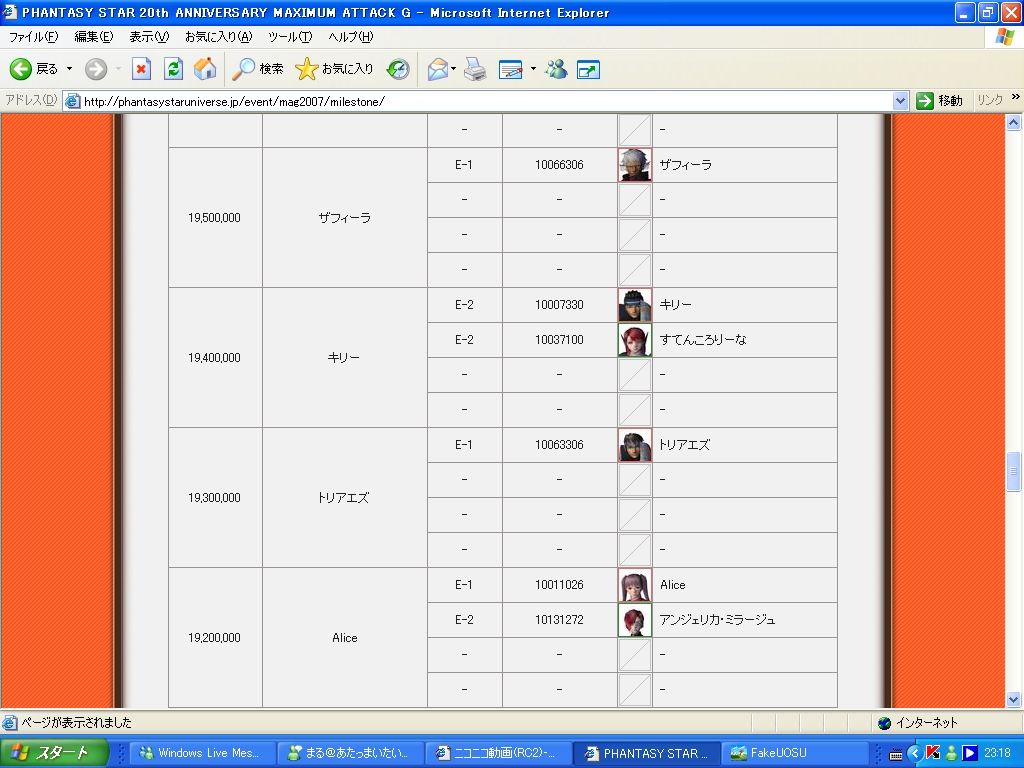Viewport: 1024px width, 768px height.
Task: Click すてんころりーな character avatar
Action: tap(635, 340)
